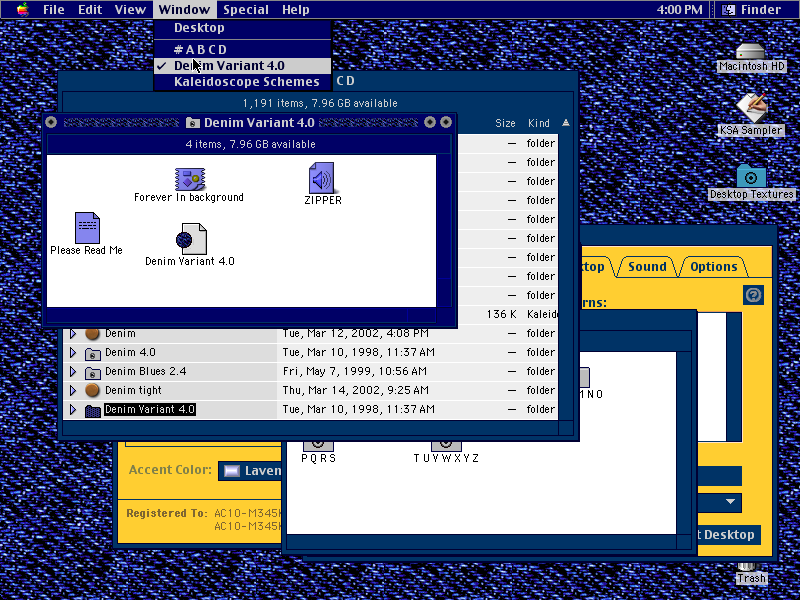The width and height of the screenshot is (800, 600).
Task: Click the "Denim Blues 2.4" name in the list
Action: (x=145, y=371)
